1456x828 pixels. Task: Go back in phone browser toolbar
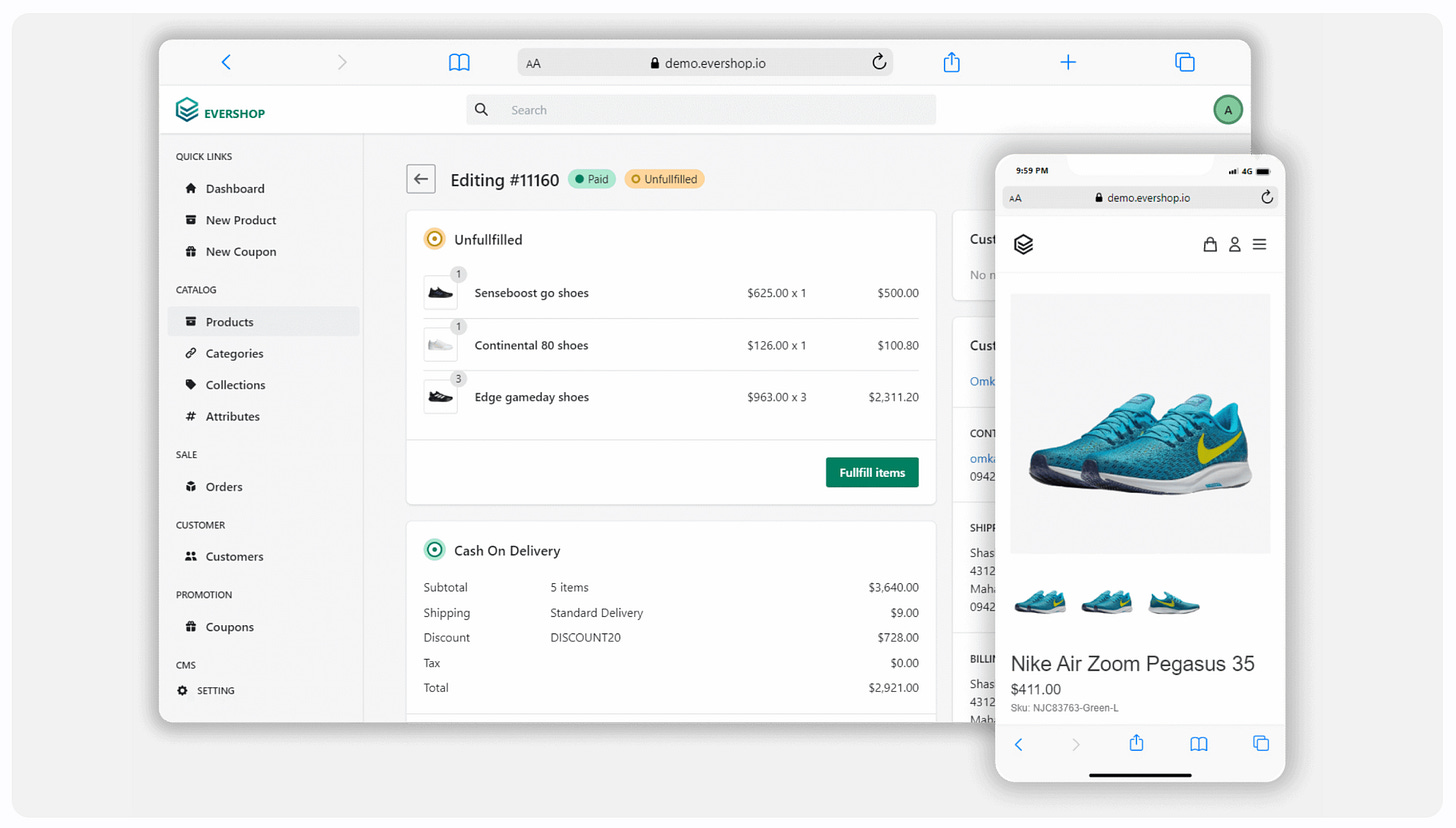[1019, 744]
